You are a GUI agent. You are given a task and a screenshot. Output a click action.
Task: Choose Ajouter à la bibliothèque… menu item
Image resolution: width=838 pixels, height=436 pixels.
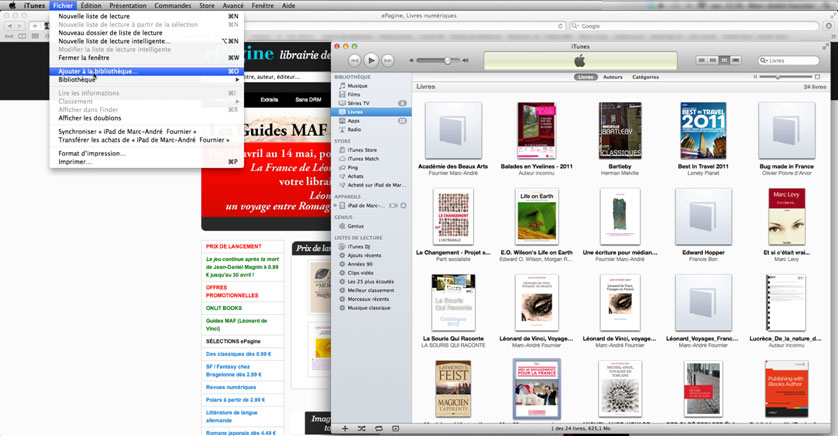tap(146, 71)
